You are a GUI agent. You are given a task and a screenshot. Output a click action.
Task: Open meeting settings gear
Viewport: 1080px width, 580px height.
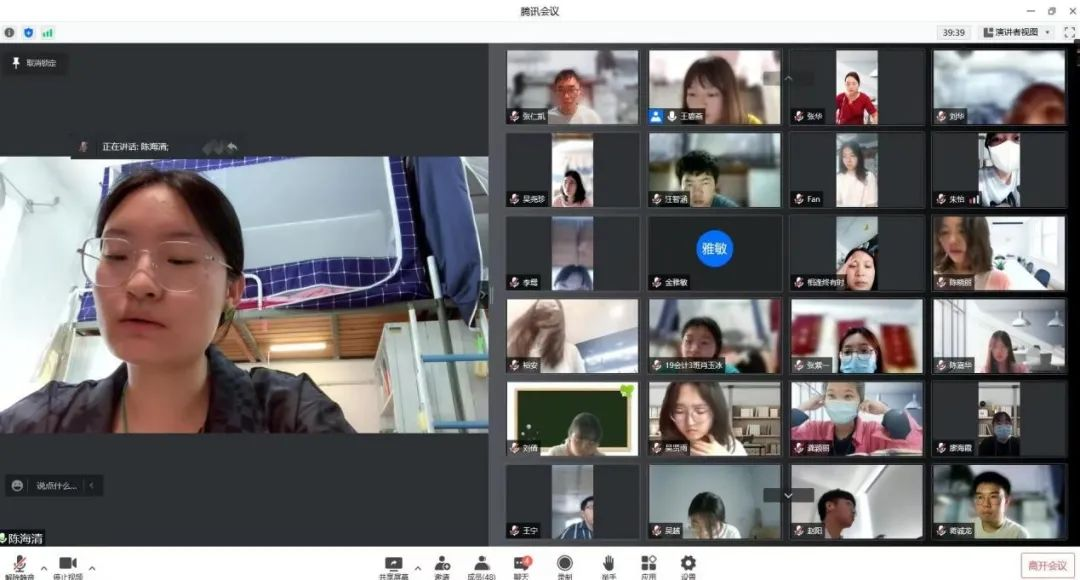(688, 565)
